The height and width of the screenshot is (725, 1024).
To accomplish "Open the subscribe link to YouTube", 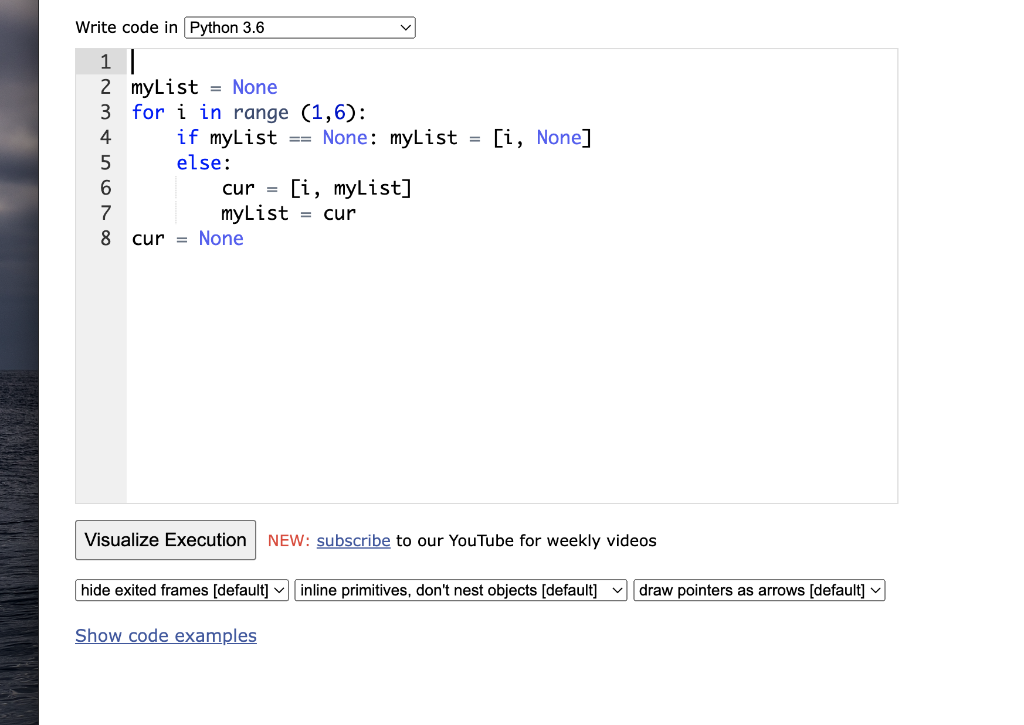I will point(353,540).
